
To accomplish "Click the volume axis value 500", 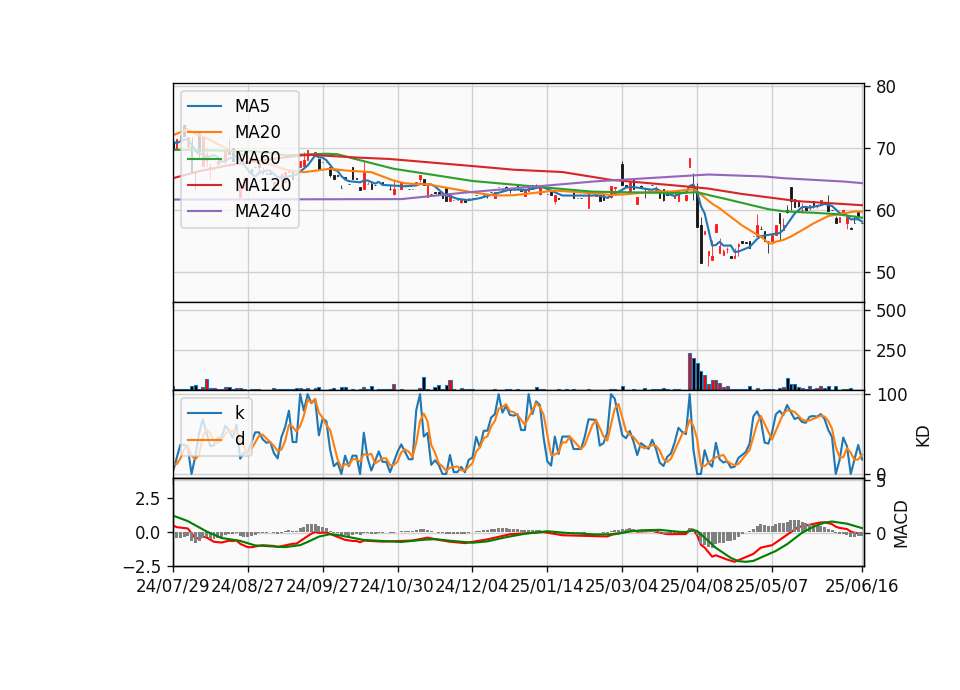I will click(x=891, y=311).
